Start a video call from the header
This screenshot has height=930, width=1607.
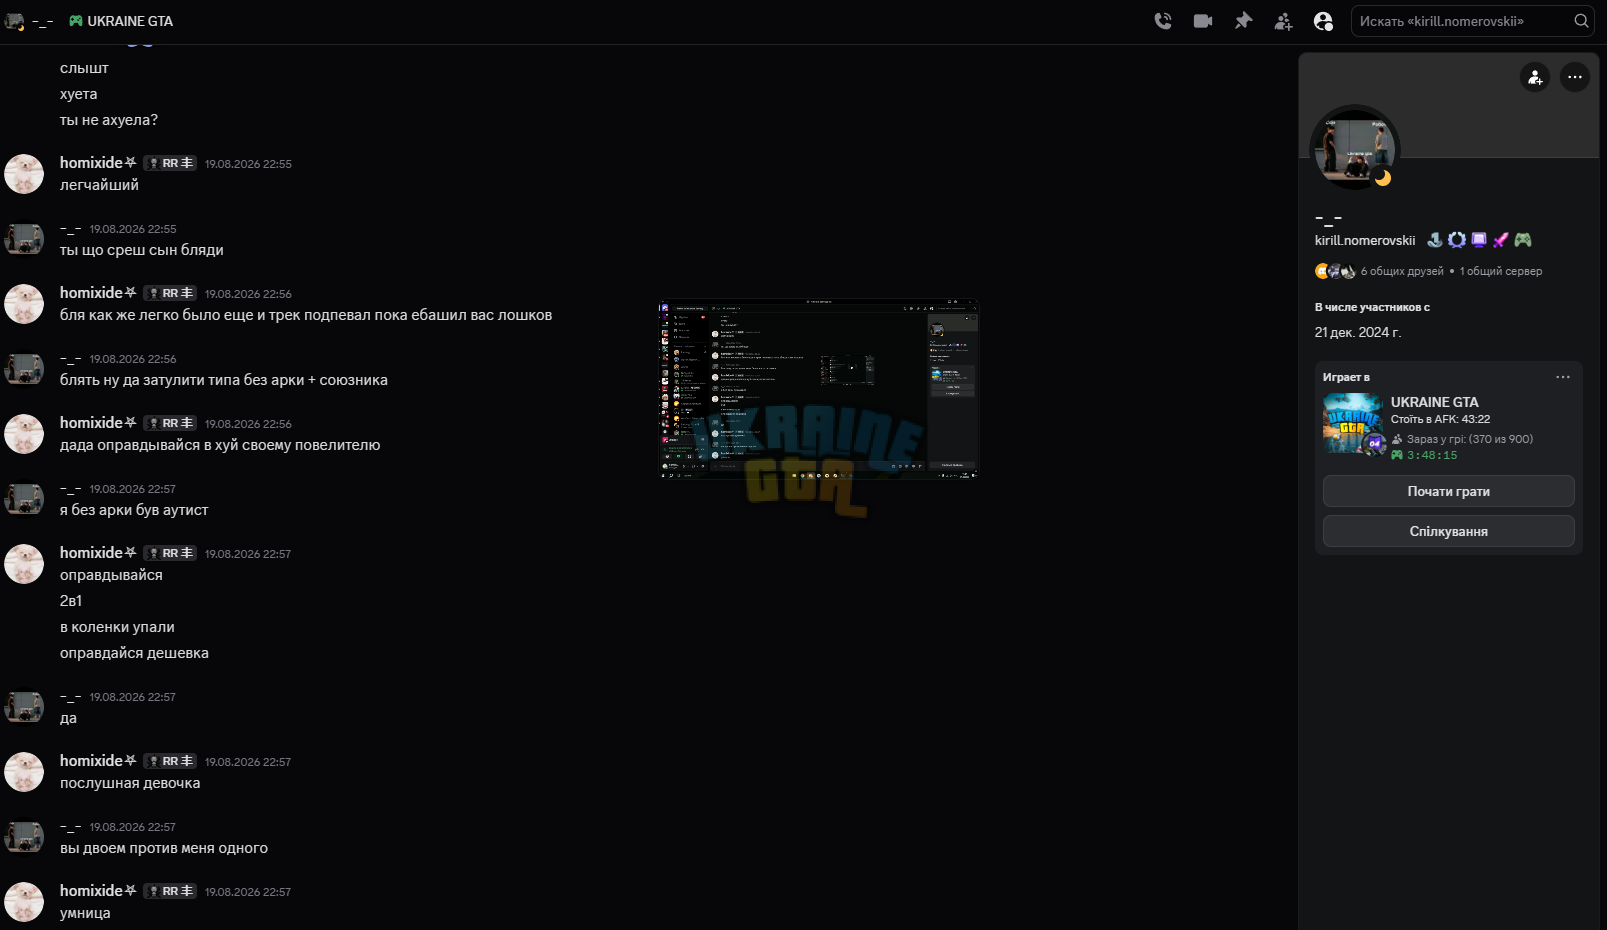[1203, 21]
